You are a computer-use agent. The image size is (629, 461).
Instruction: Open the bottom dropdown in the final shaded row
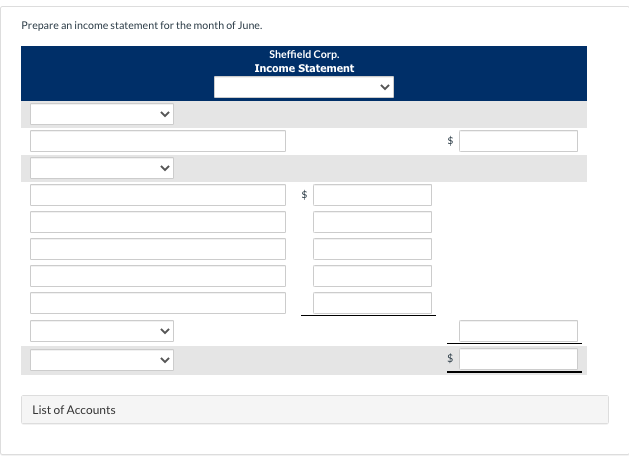pos(102,360)
